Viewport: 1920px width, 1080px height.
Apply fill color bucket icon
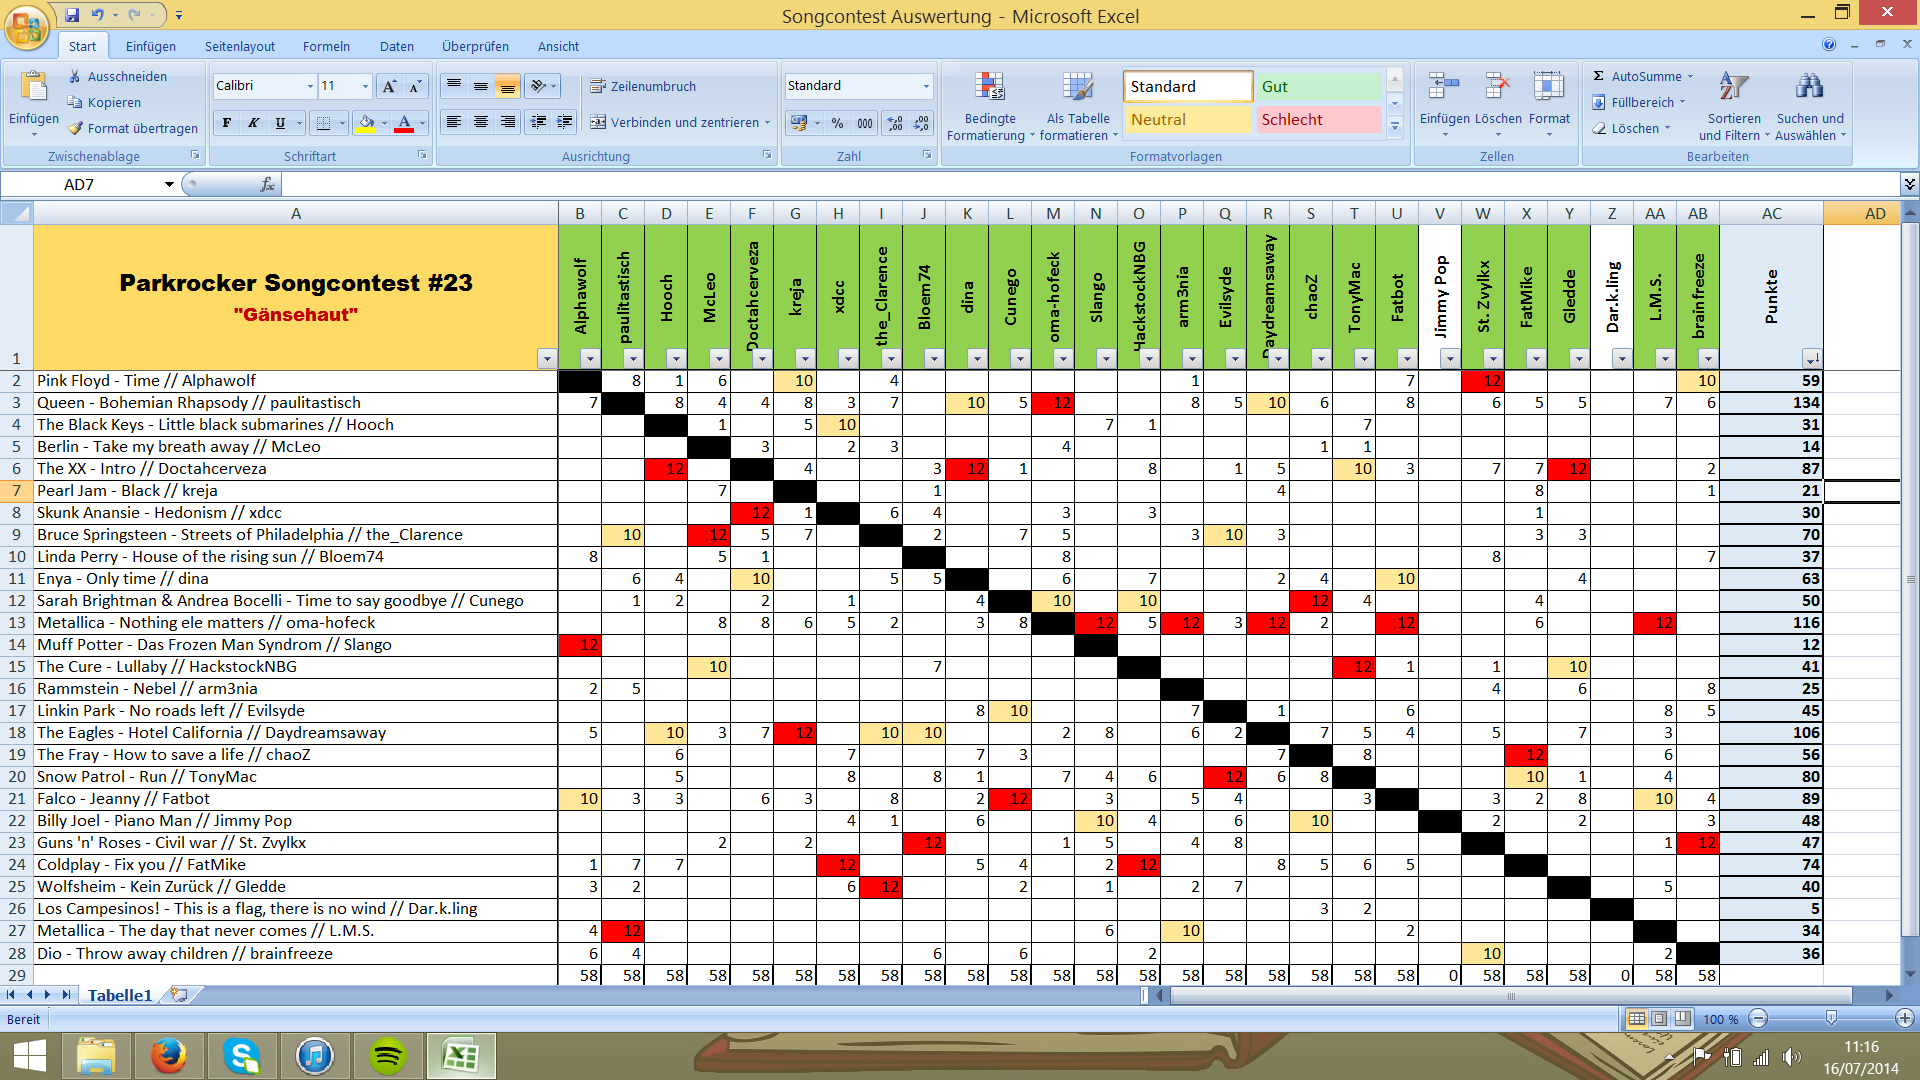click(366, 123)
